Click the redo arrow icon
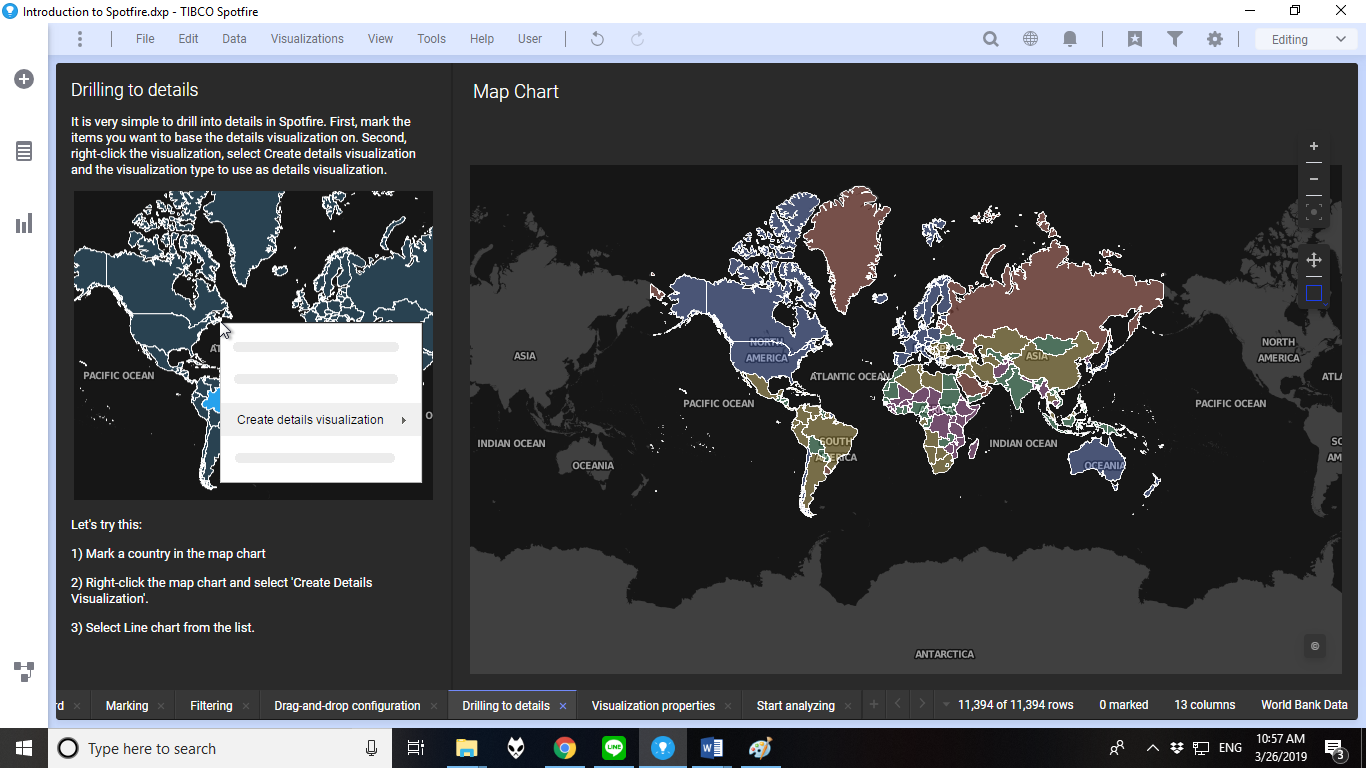The image size is (1366, 768). (x=637, y=39)
